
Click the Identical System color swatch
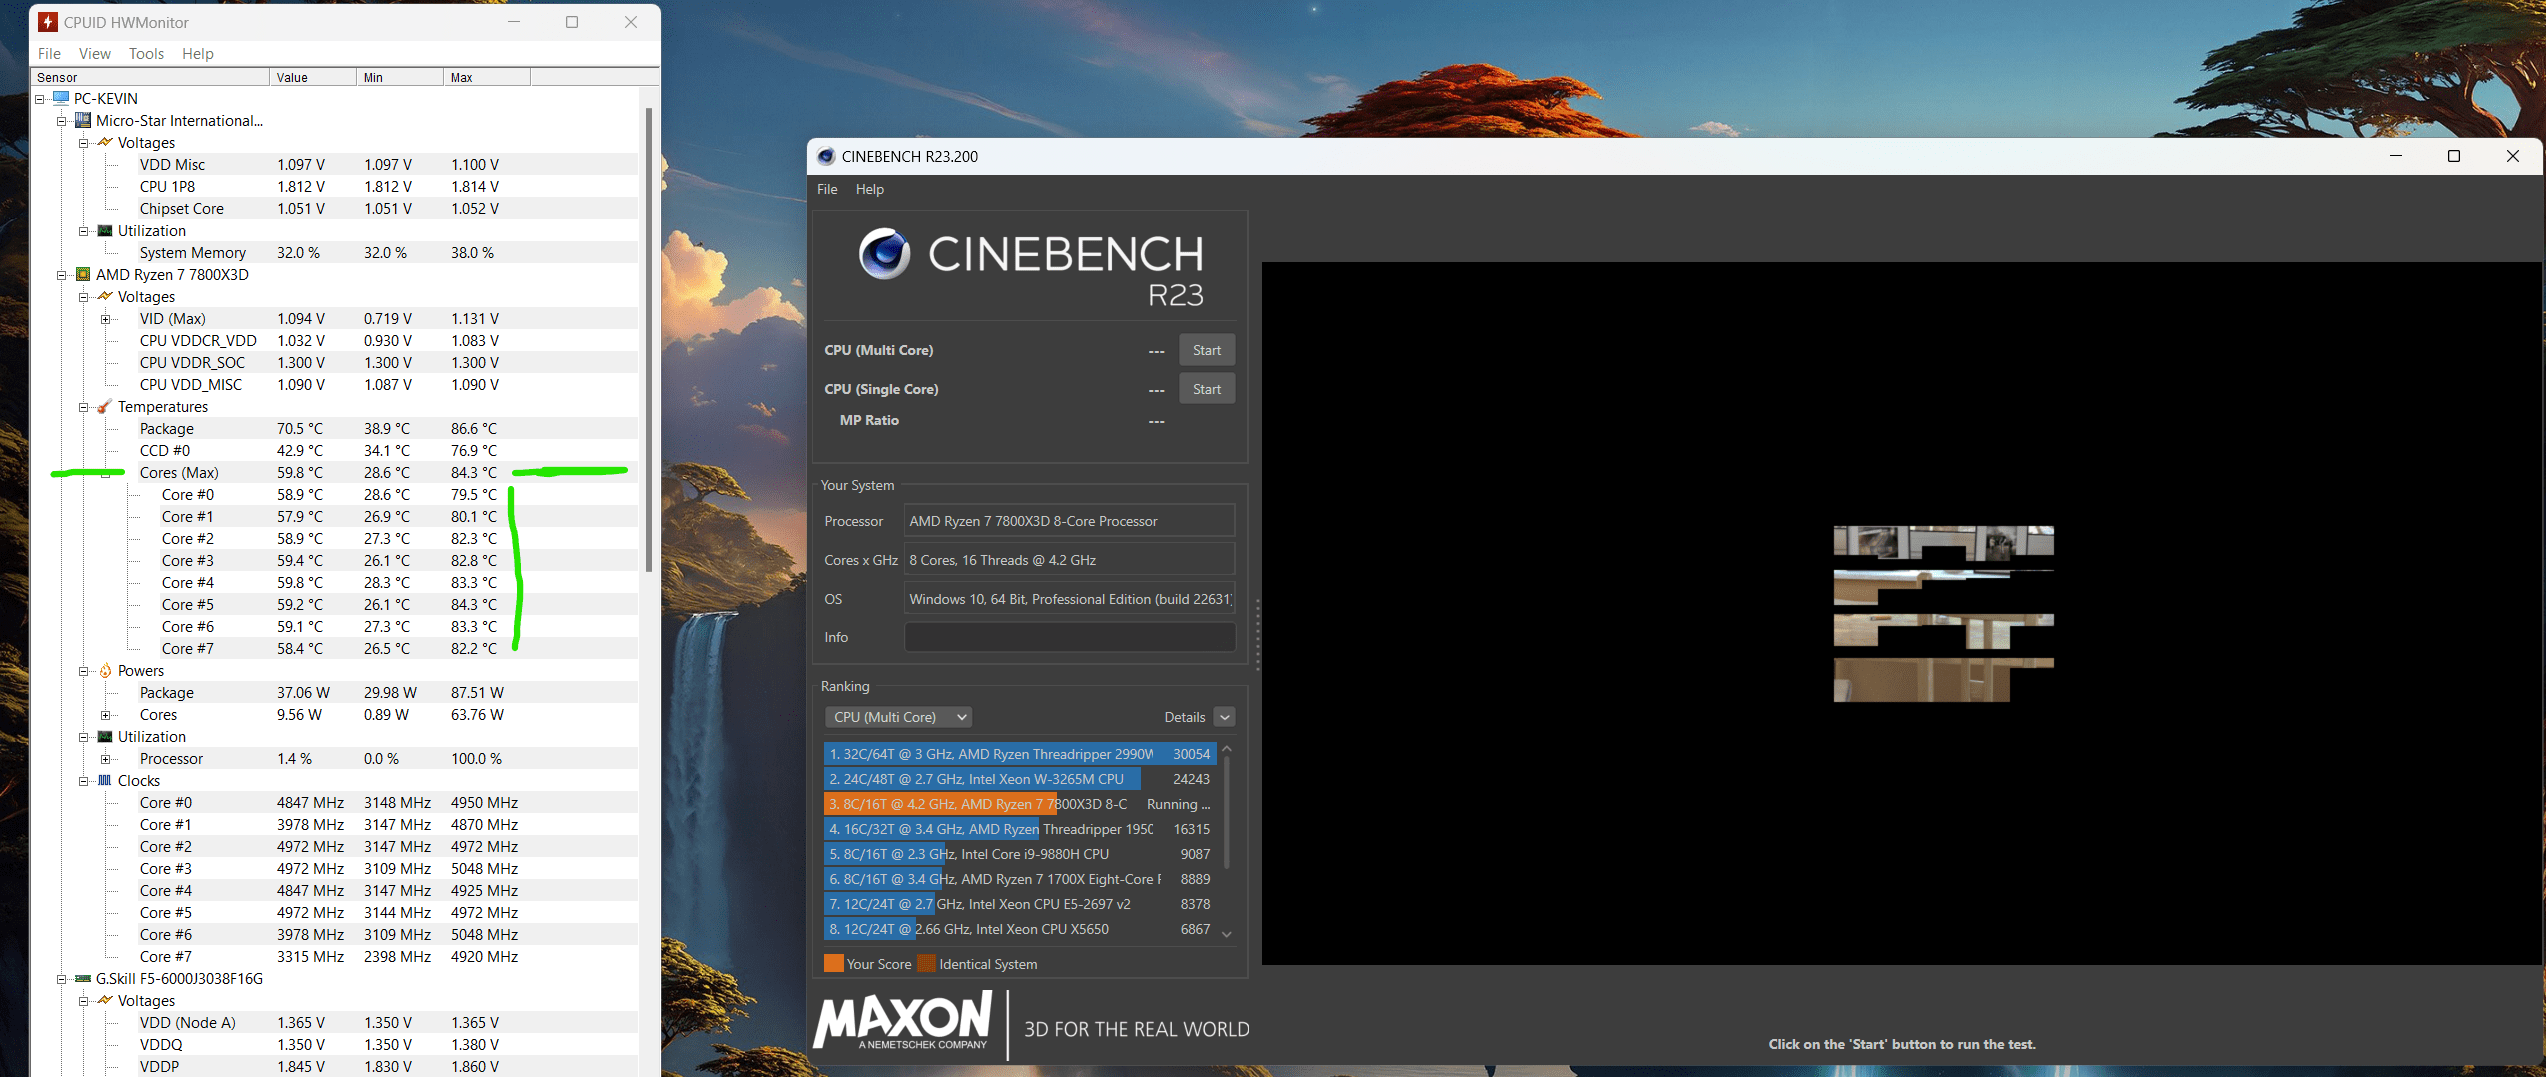926,964
